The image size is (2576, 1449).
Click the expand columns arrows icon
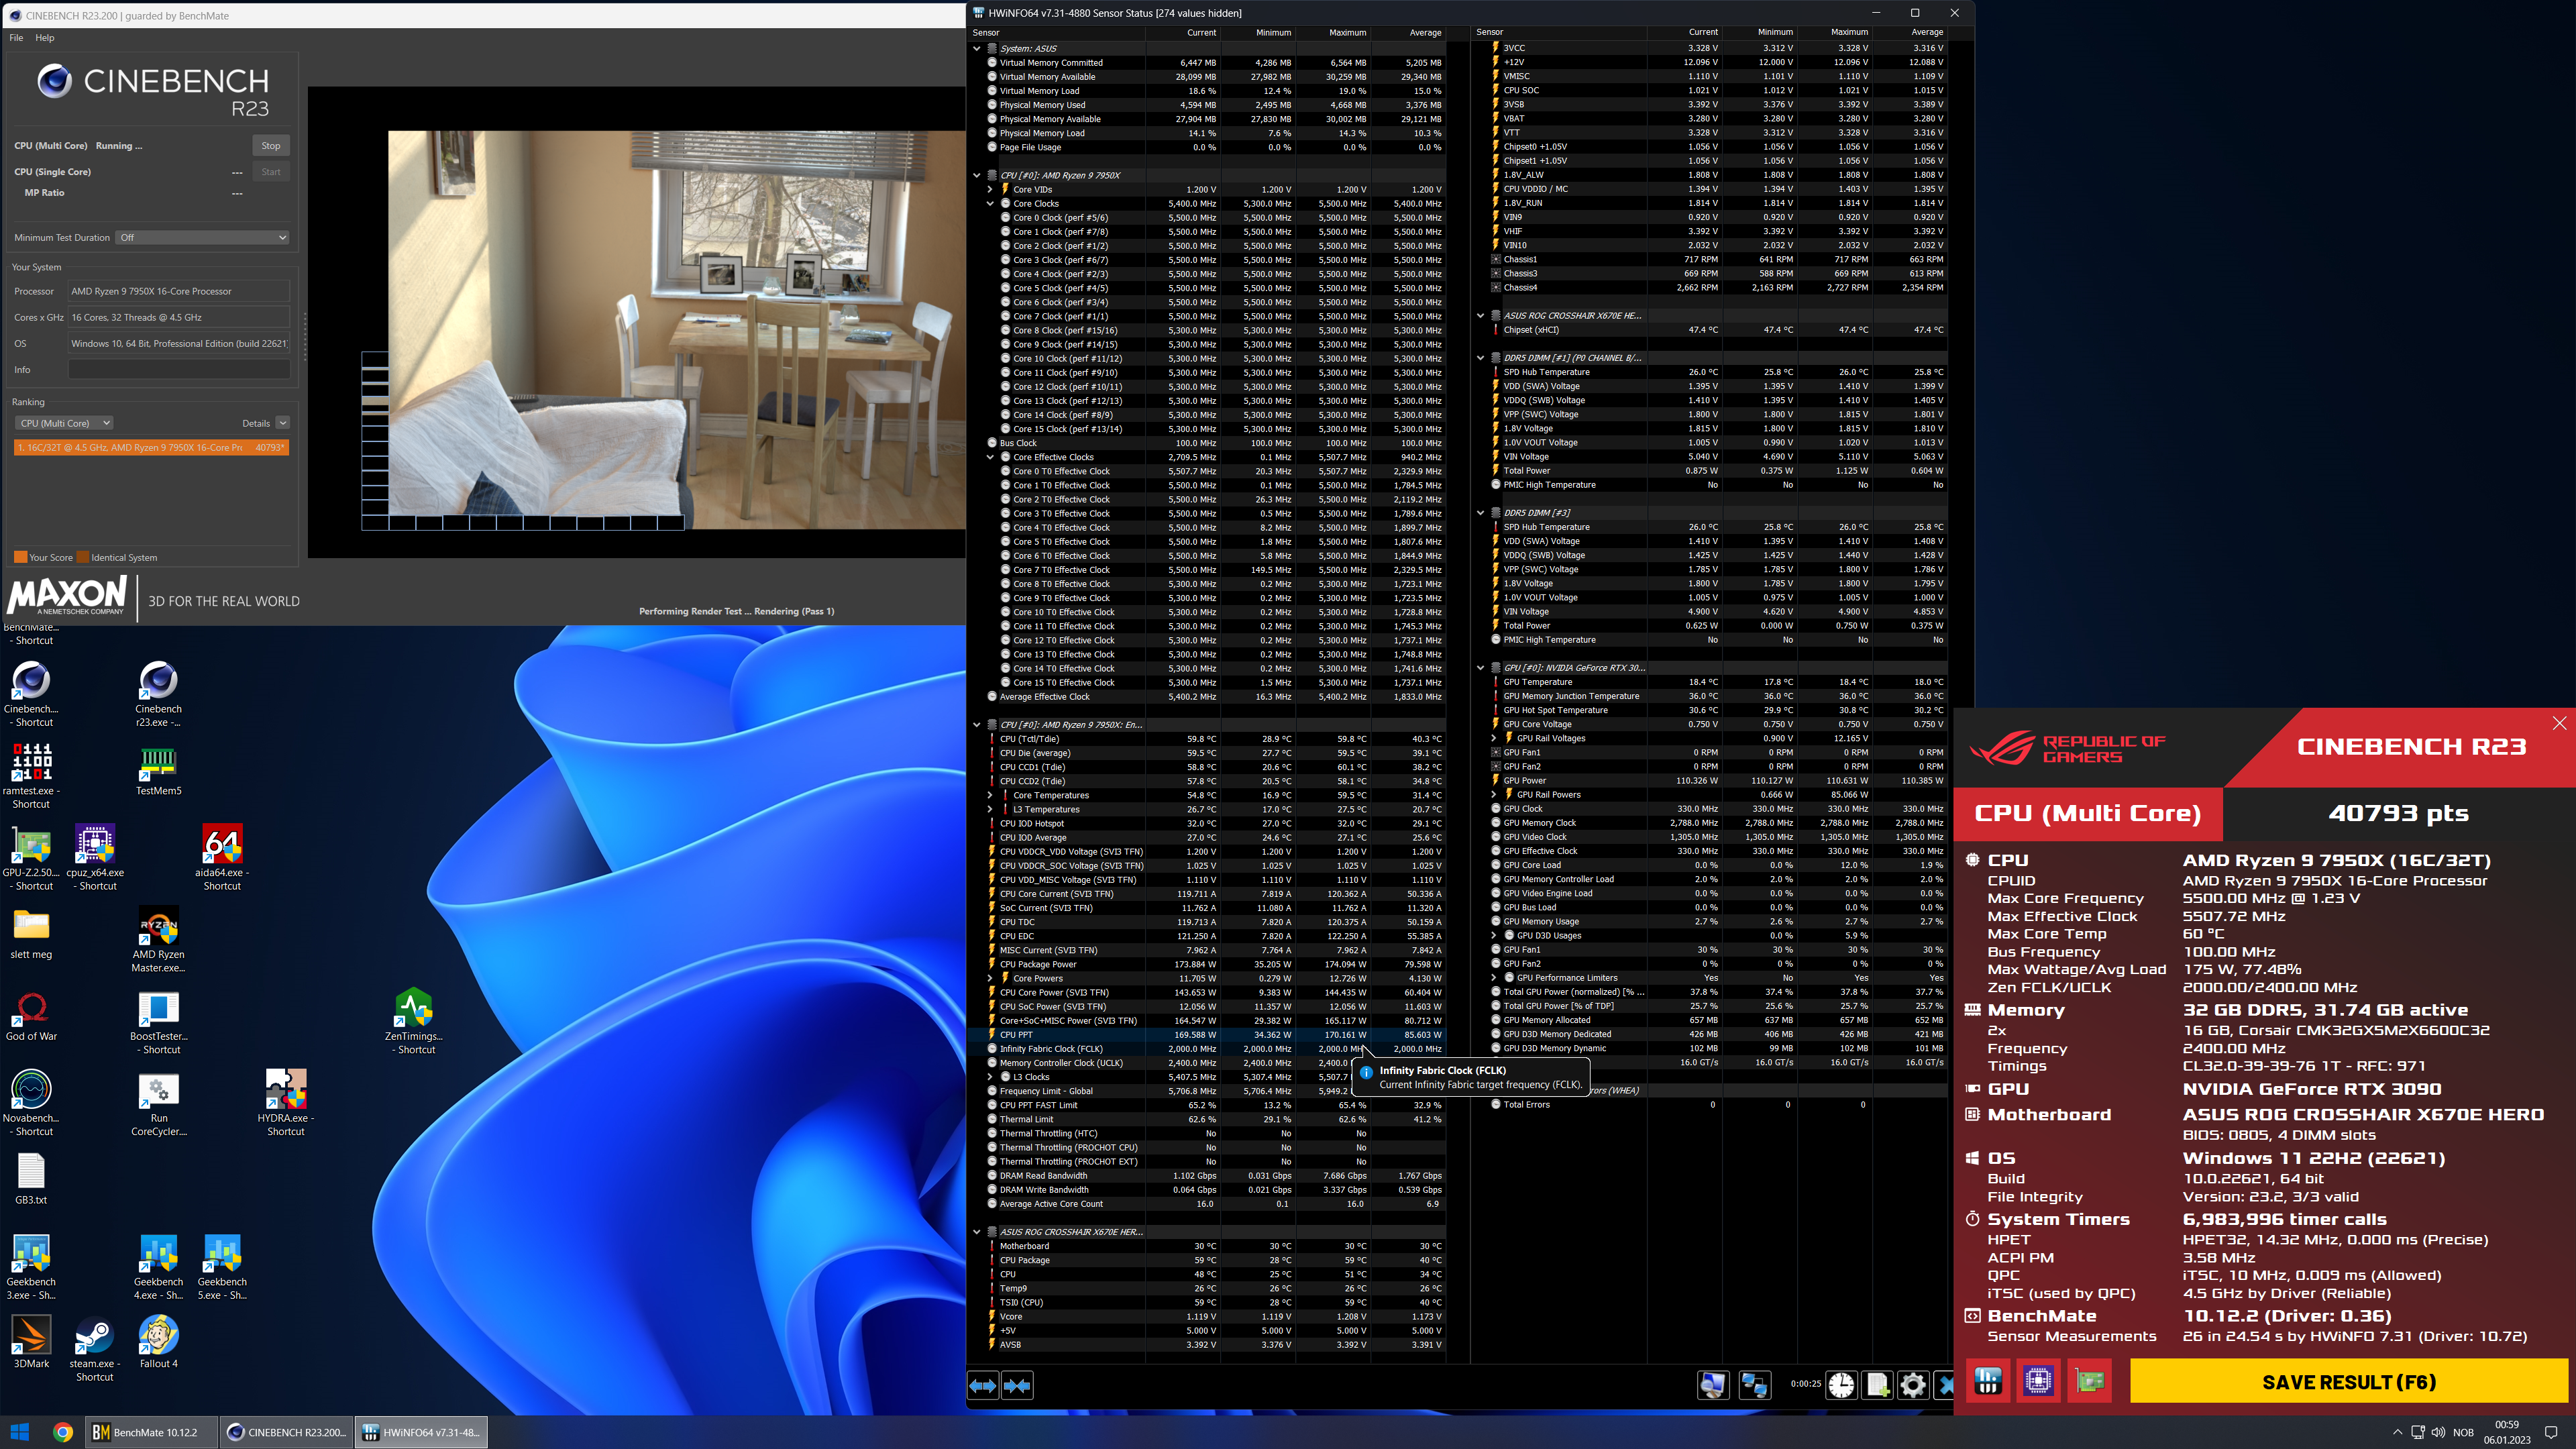983,1385
